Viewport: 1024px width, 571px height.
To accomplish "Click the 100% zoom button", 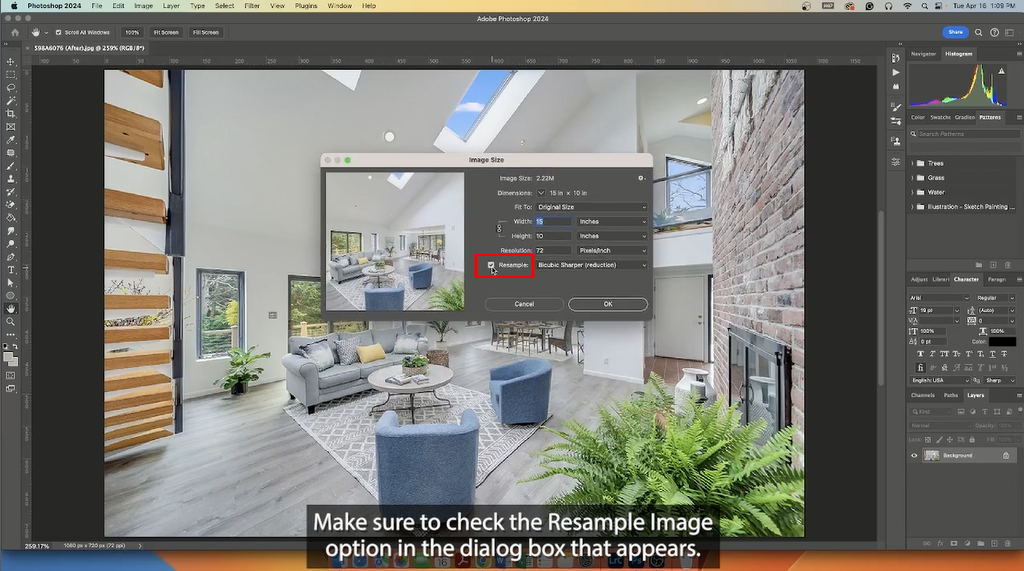I will click(132, 32).
